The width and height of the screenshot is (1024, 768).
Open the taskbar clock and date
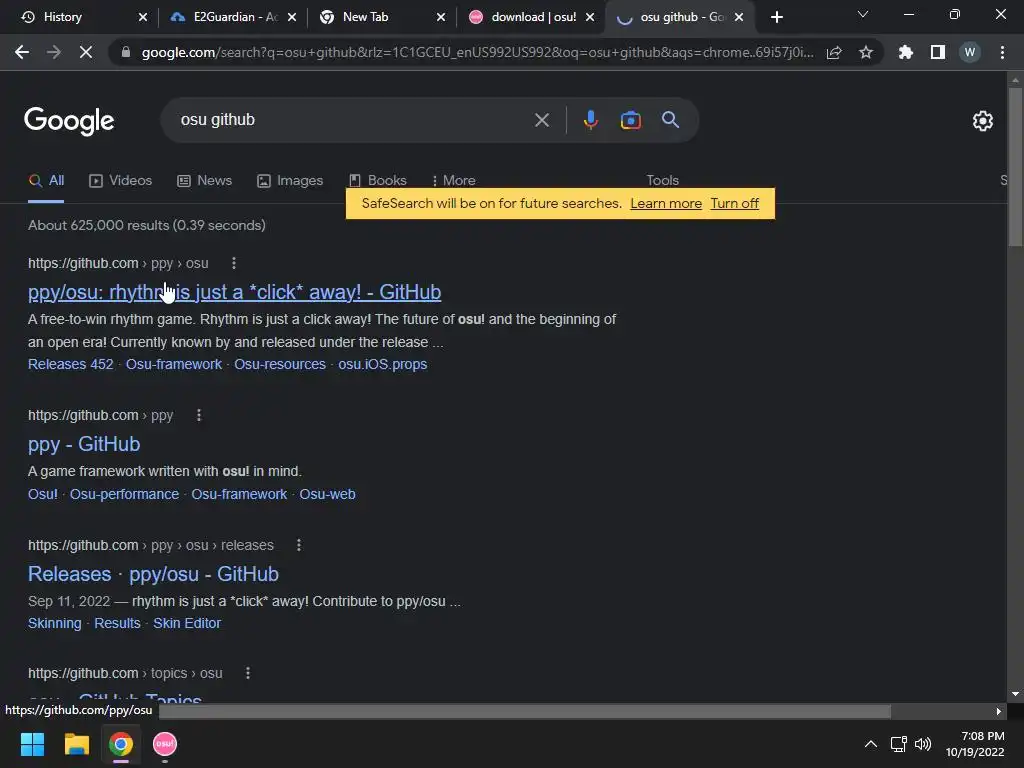pyautogui.click(x=975, y=744)
